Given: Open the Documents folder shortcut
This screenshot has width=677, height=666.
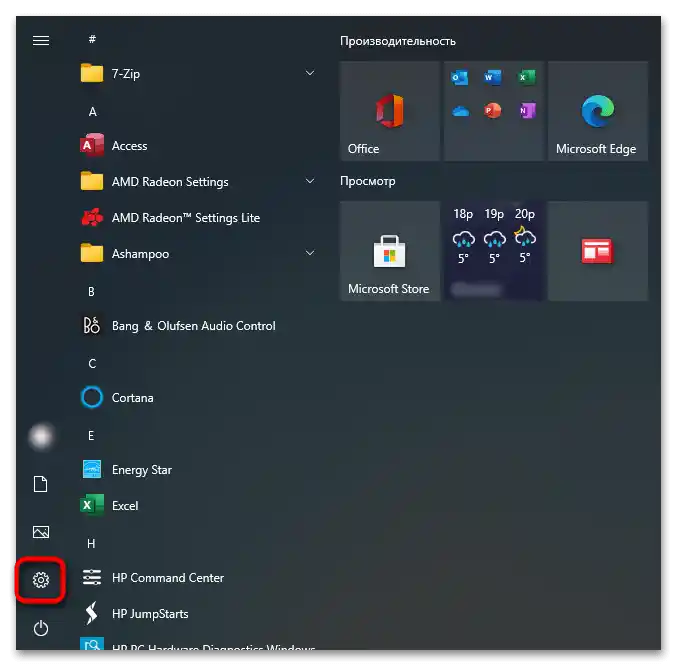Looking at the screenshot, I should [x=41, y=484].
